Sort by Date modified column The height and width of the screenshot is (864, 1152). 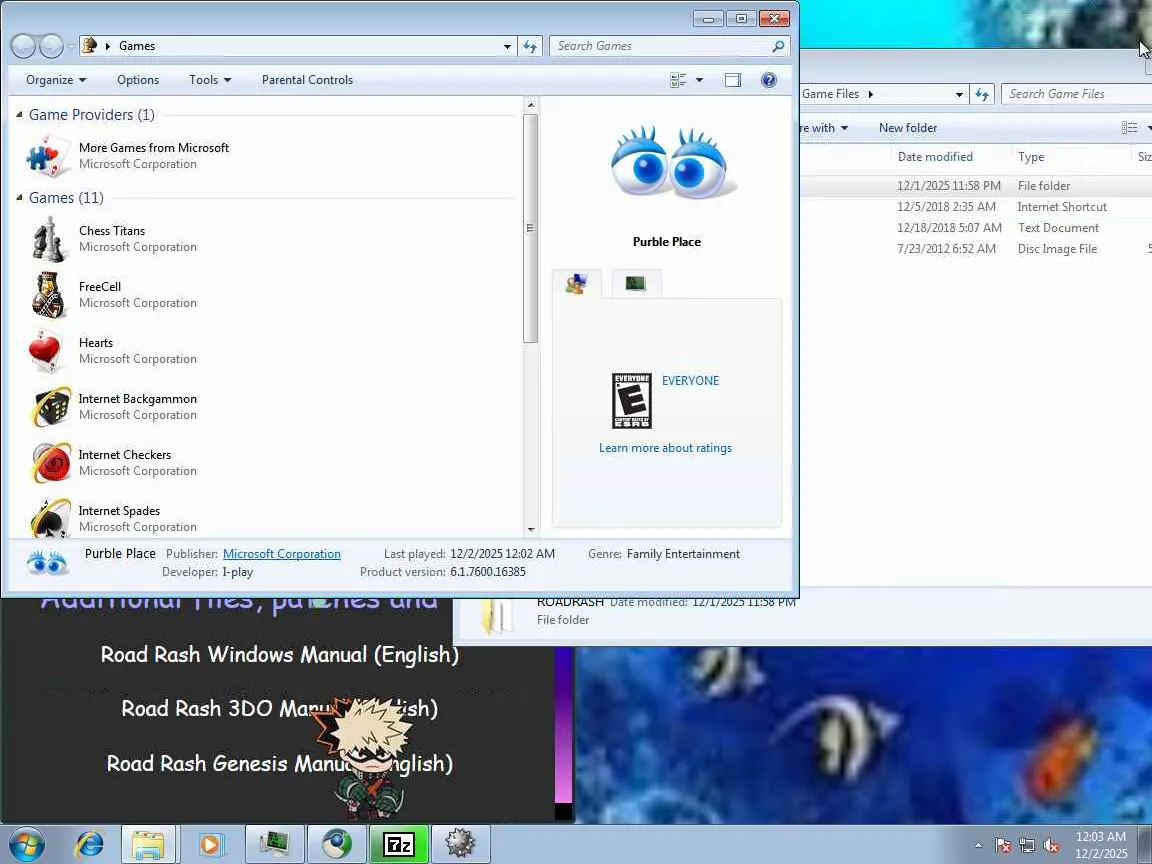(935, 156)
